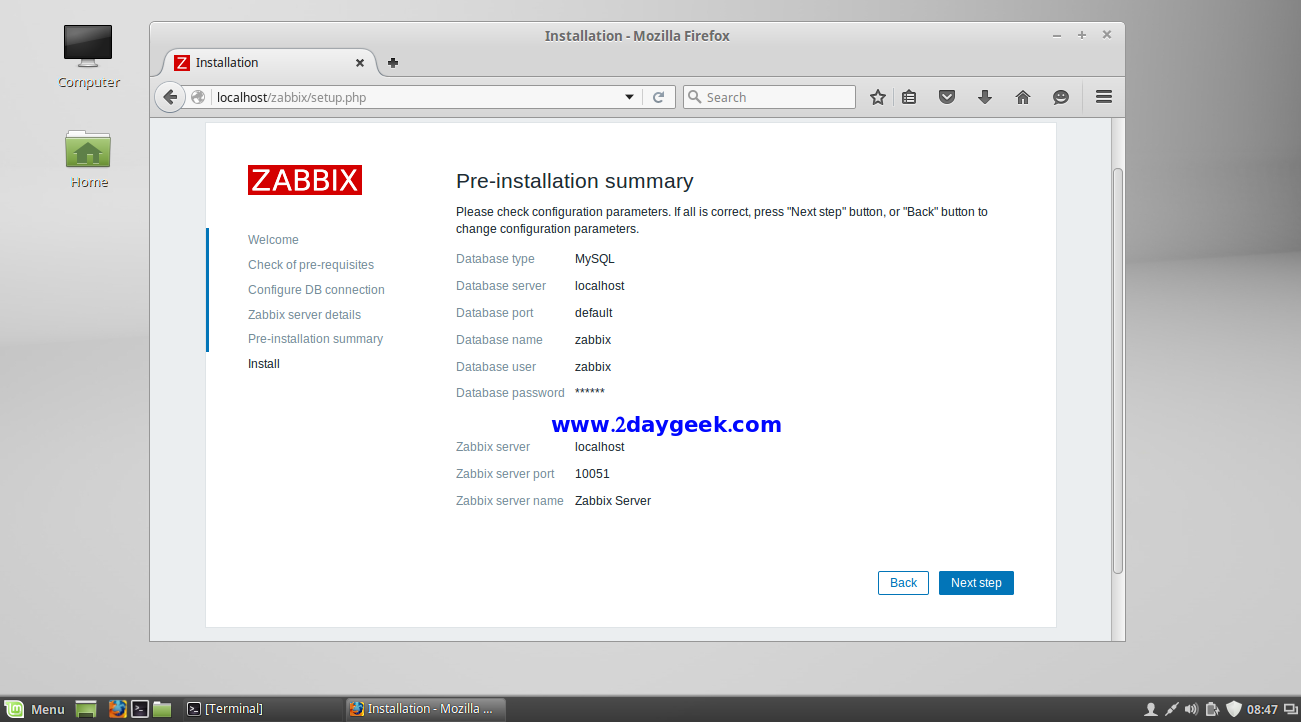Switch to Installation Firefox taskbar item

[x=425, y=709]
